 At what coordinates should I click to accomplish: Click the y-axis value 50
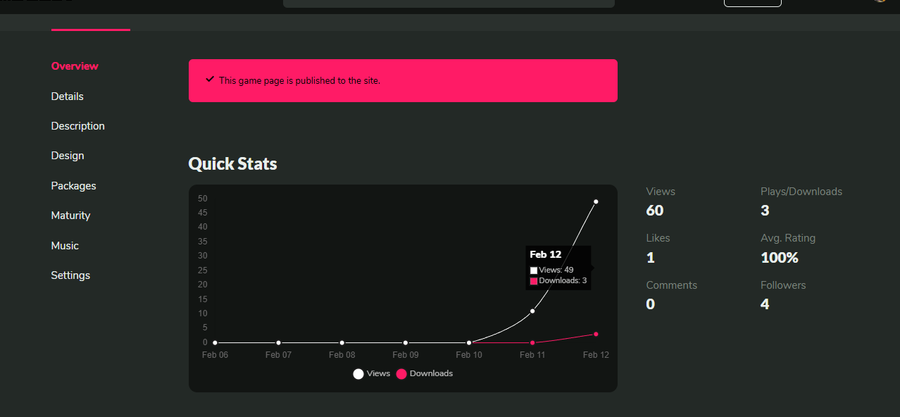202,198
